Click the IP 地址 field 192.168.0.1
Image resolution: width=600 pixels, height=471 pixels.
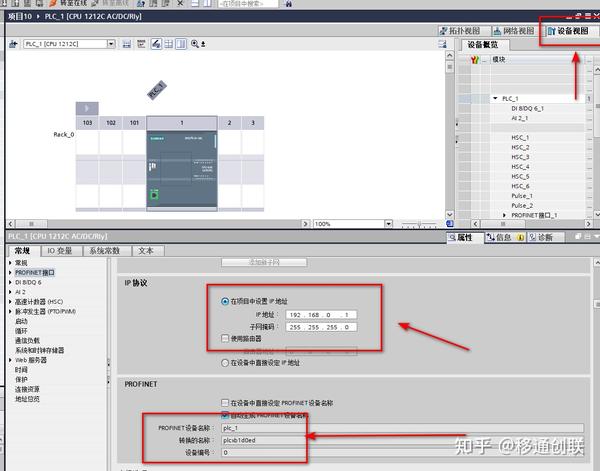click(x=321, y=315)
